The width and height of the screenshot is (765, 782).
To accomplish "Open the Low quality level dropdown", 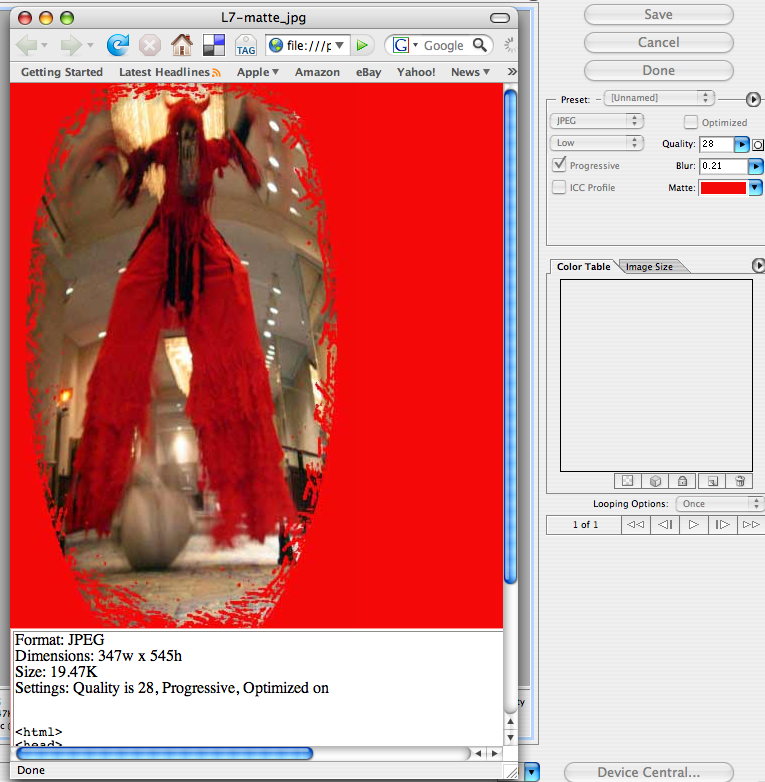I will coord(597,143).
